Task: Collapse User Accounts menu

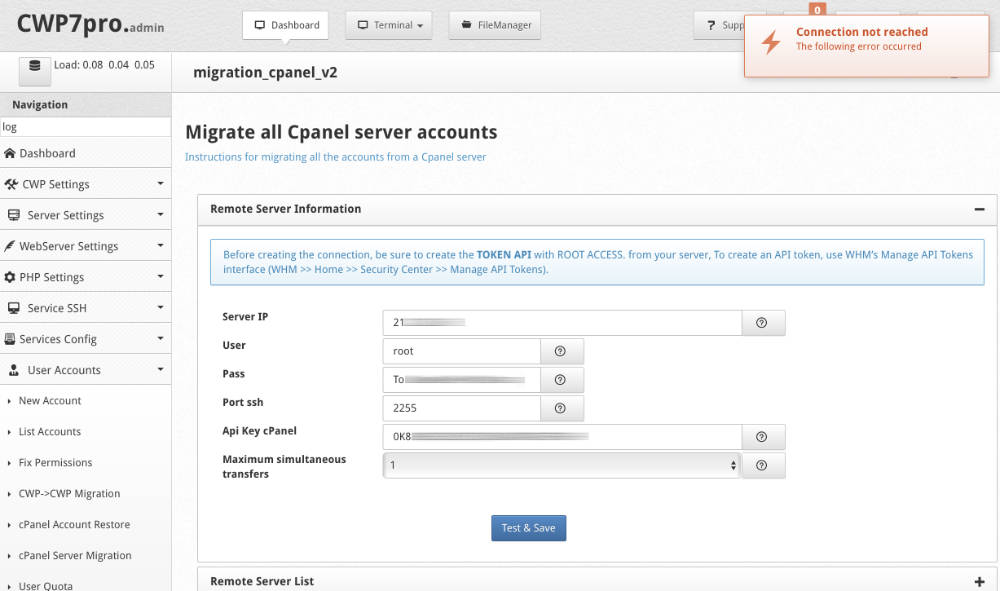Action: click(85, 370)
